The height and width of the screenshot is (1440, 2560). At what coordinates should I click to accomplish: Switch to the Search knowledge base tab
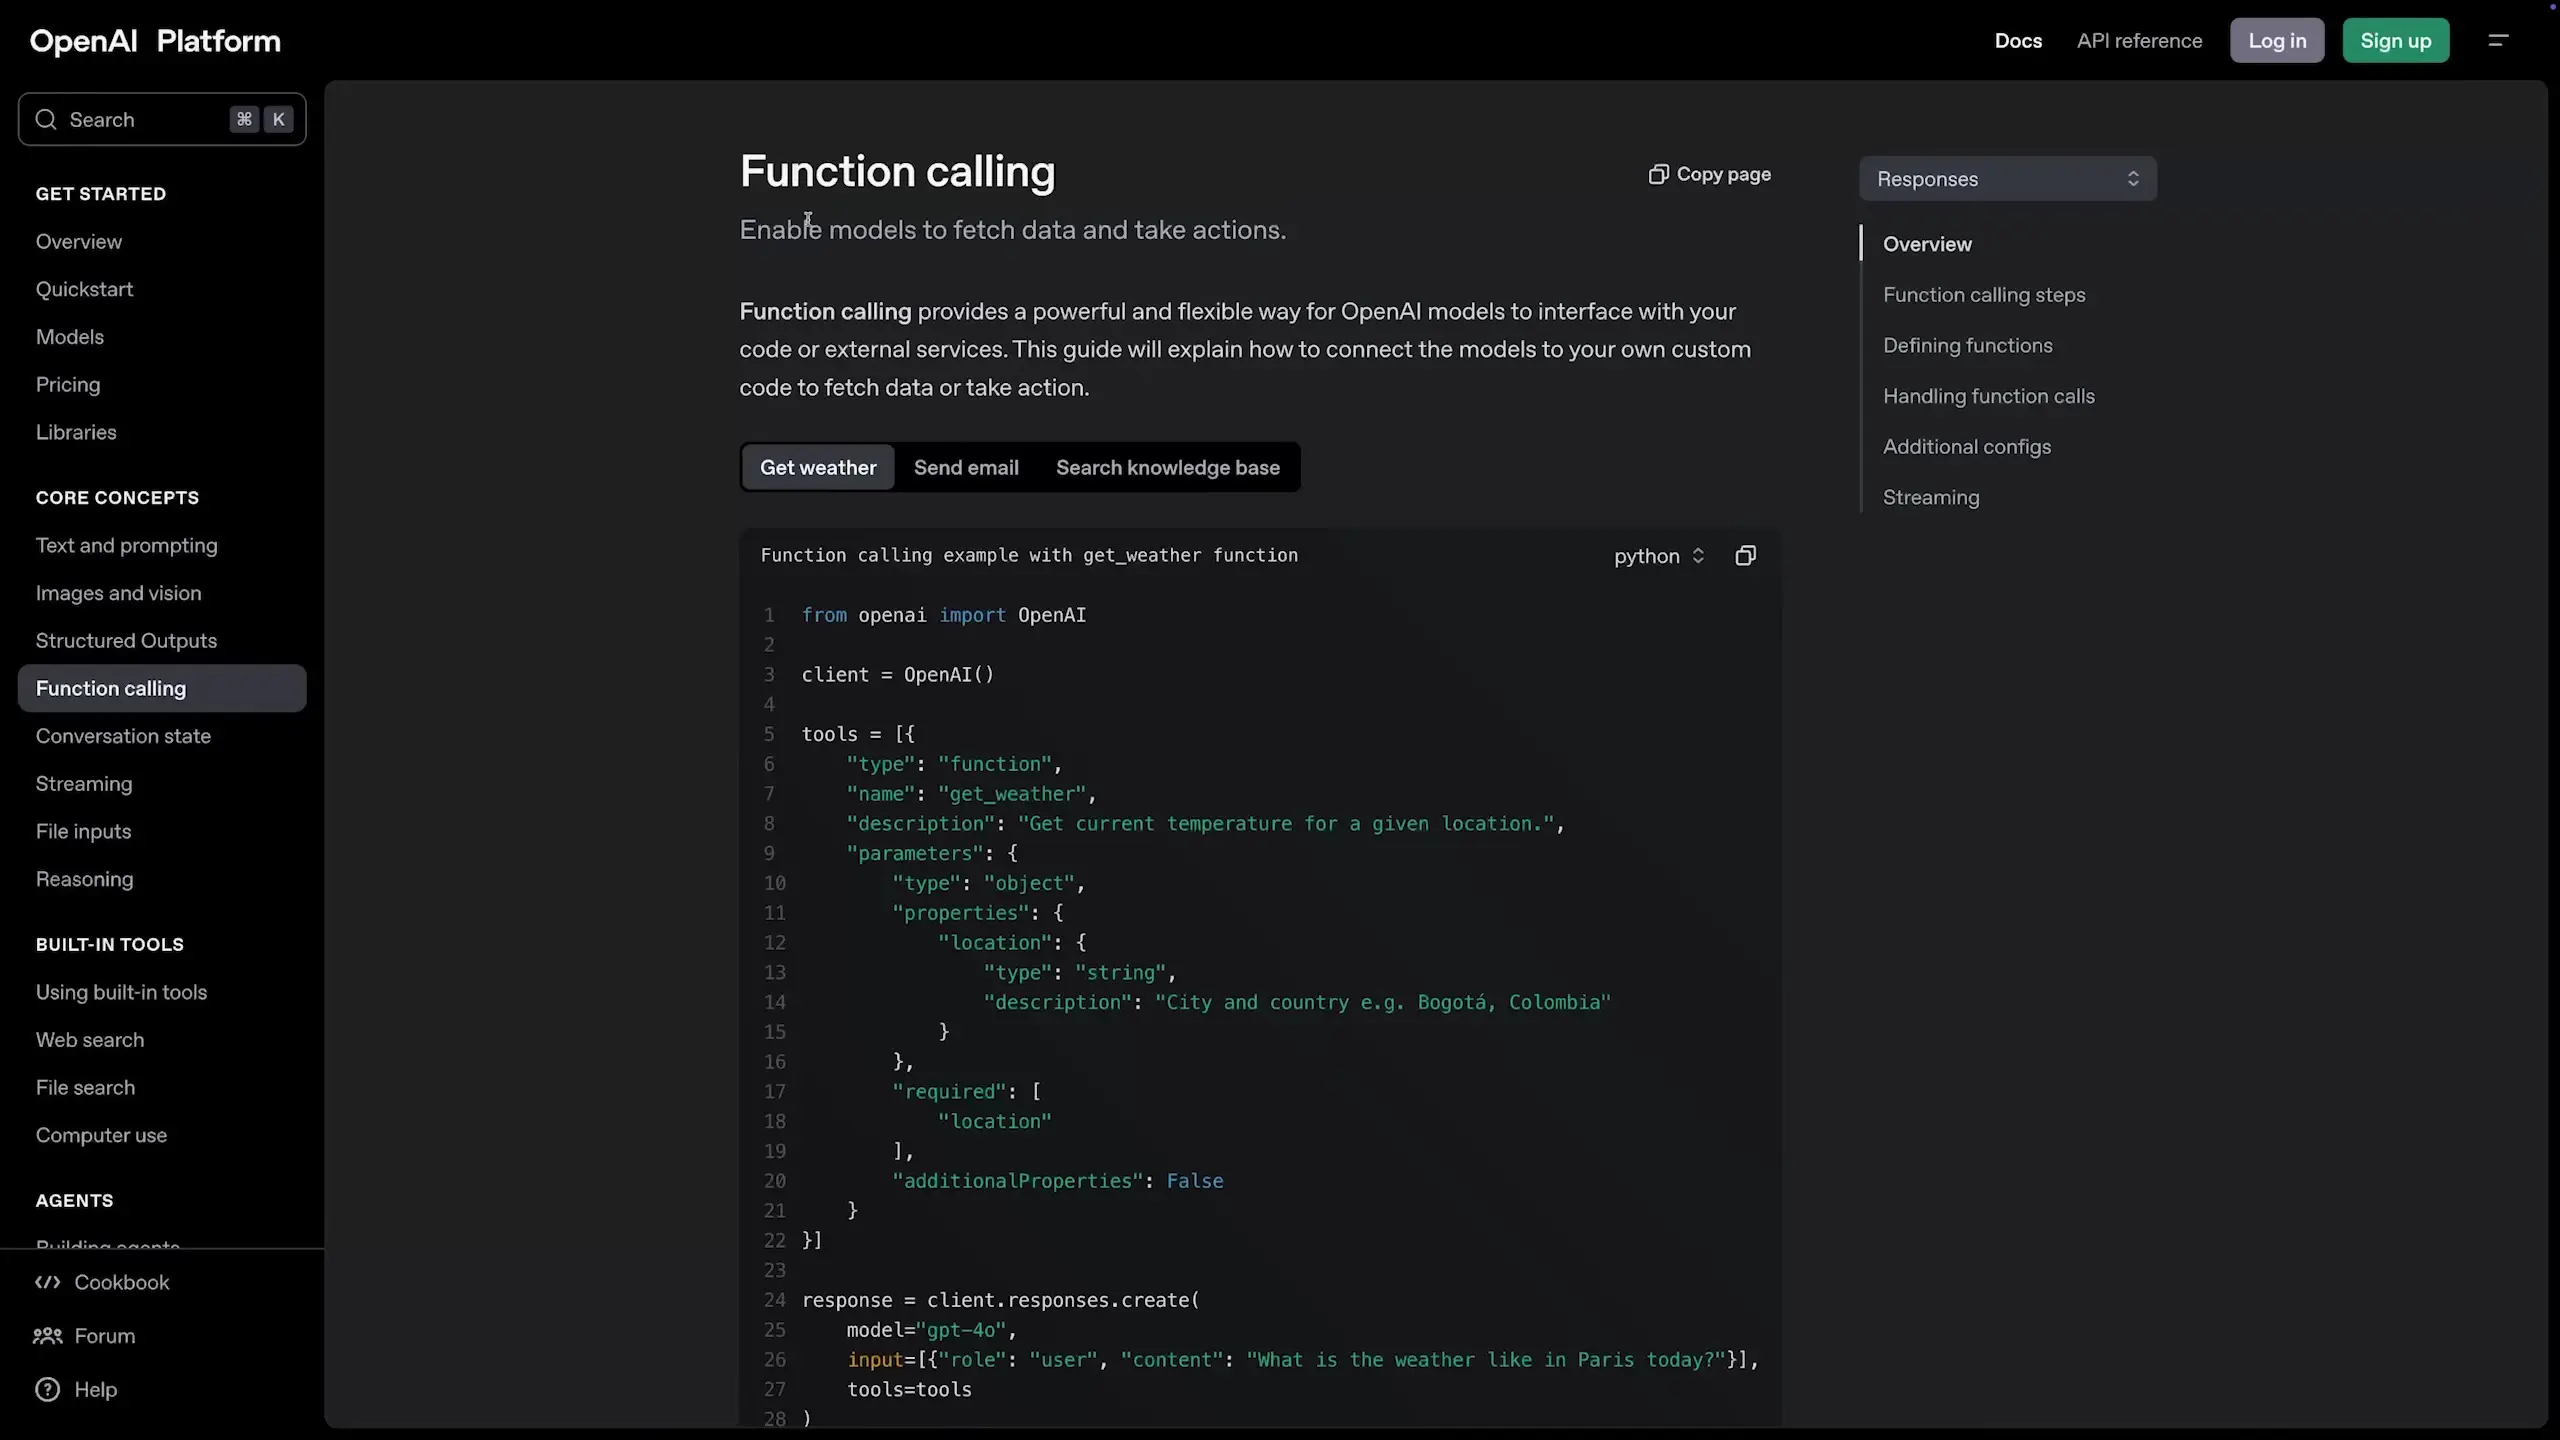pos(1168,467)
